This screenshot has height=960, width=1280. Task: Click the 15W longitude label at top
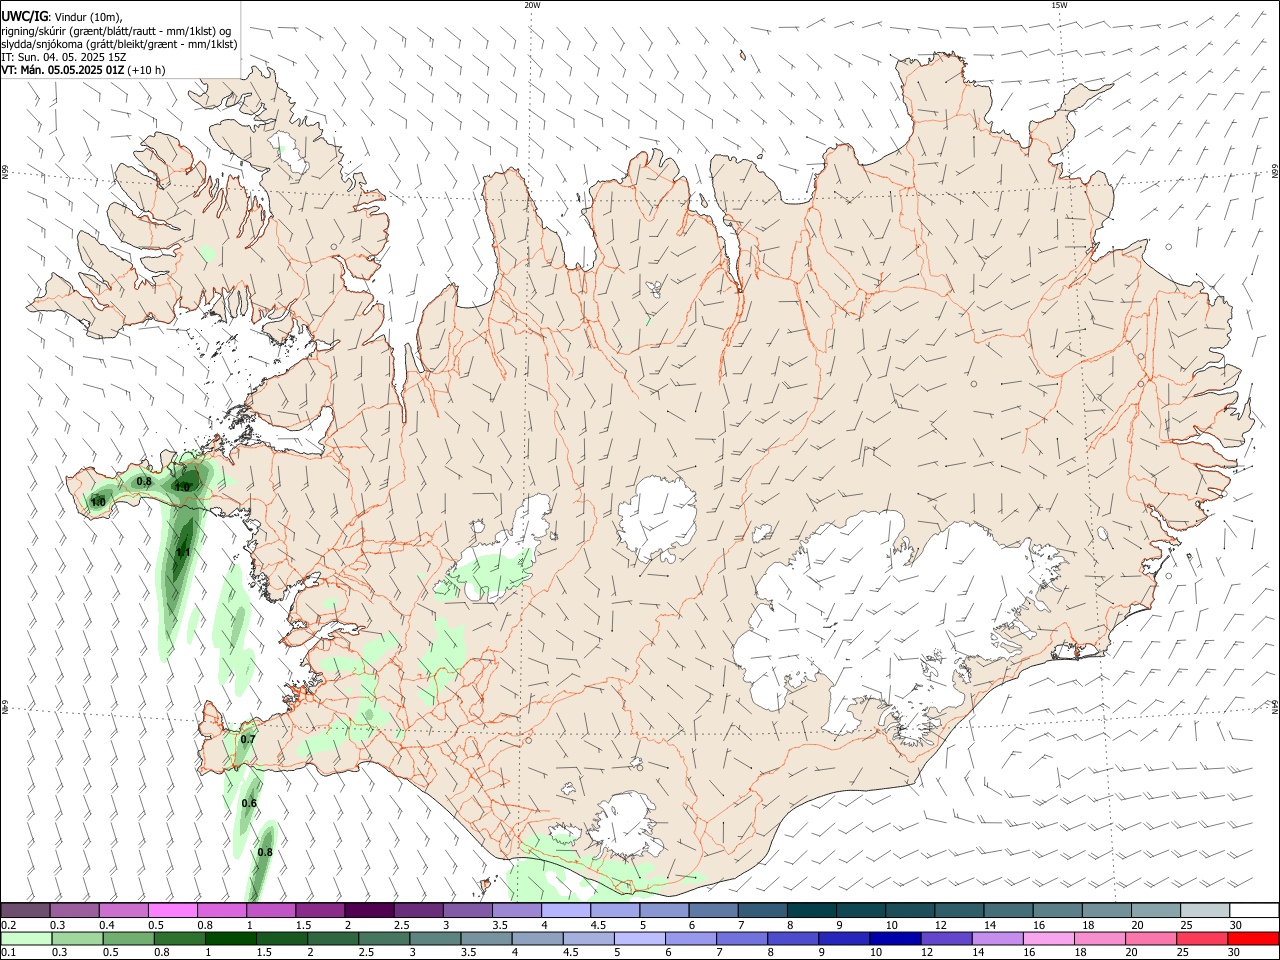coord(1060,5)
